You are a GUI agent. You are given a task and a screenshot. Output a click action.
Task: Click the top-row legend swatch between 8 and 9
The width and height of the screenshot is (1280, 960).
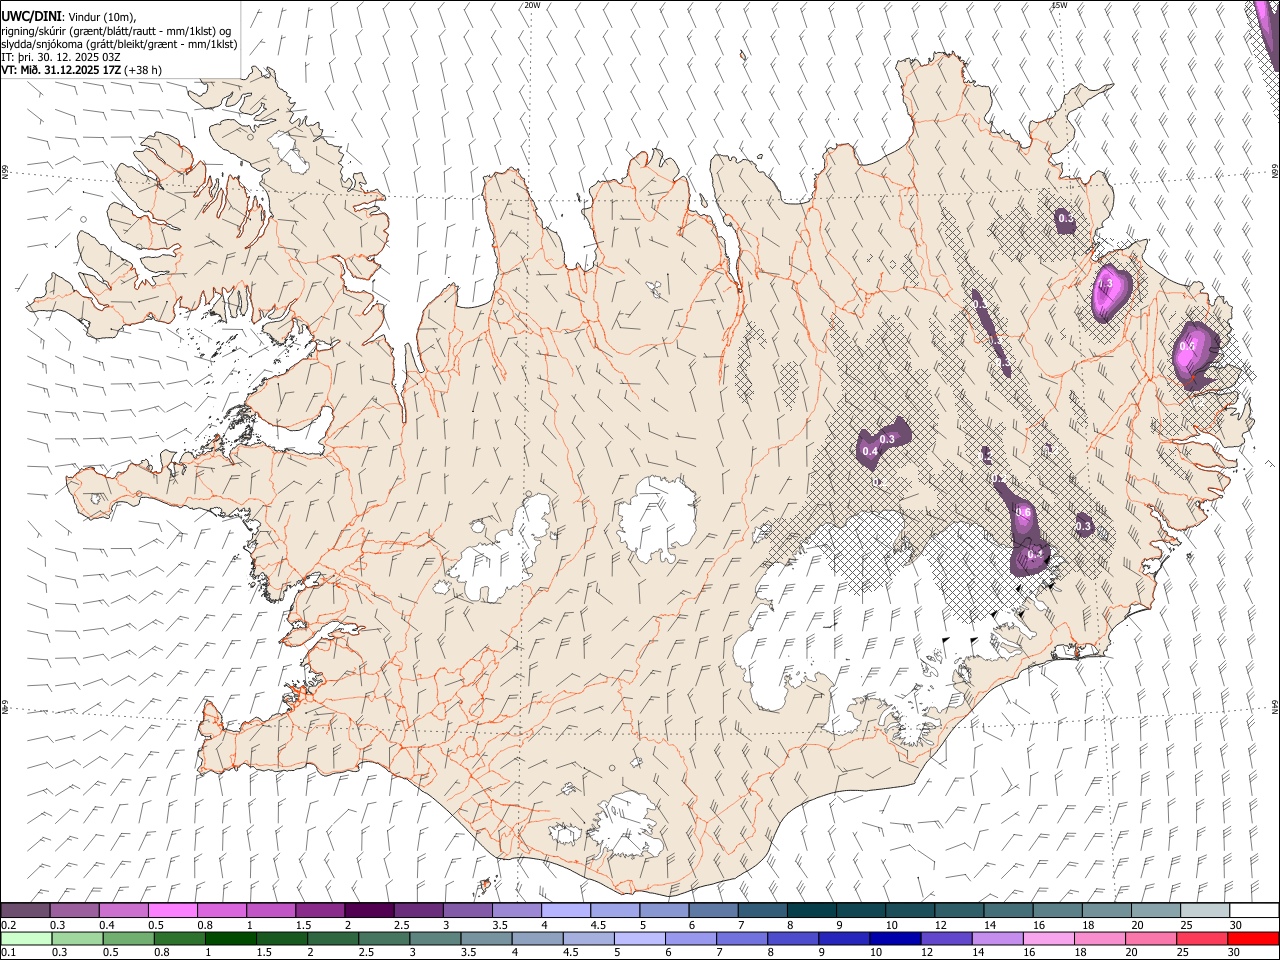pyautogui.click(x=811, y=910)
